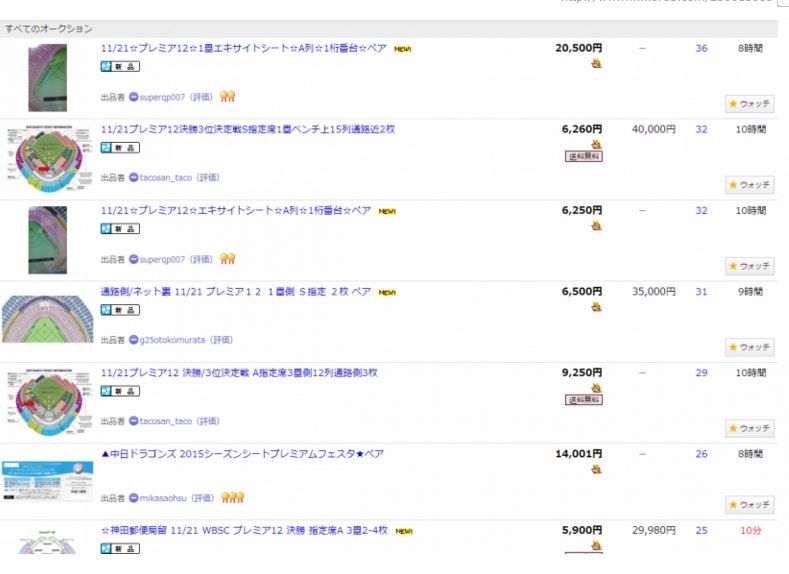Click bid icon under 20,500円 price
789x574 pixels.
pyautogui.click(x=596, y=63)
